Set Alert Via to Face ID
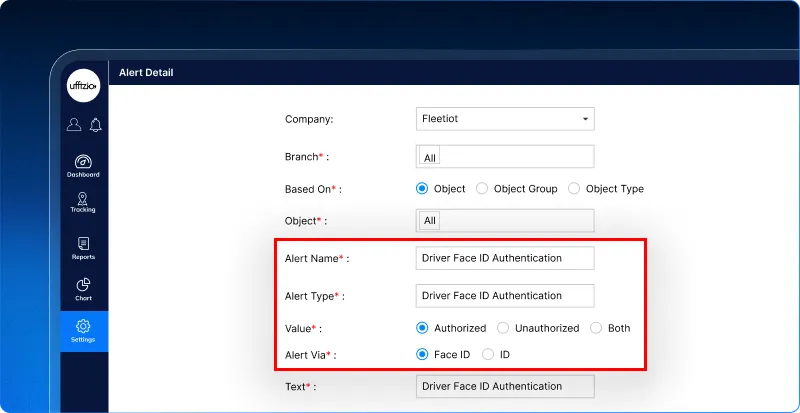The image size is (800, 413). click(421, 354)
